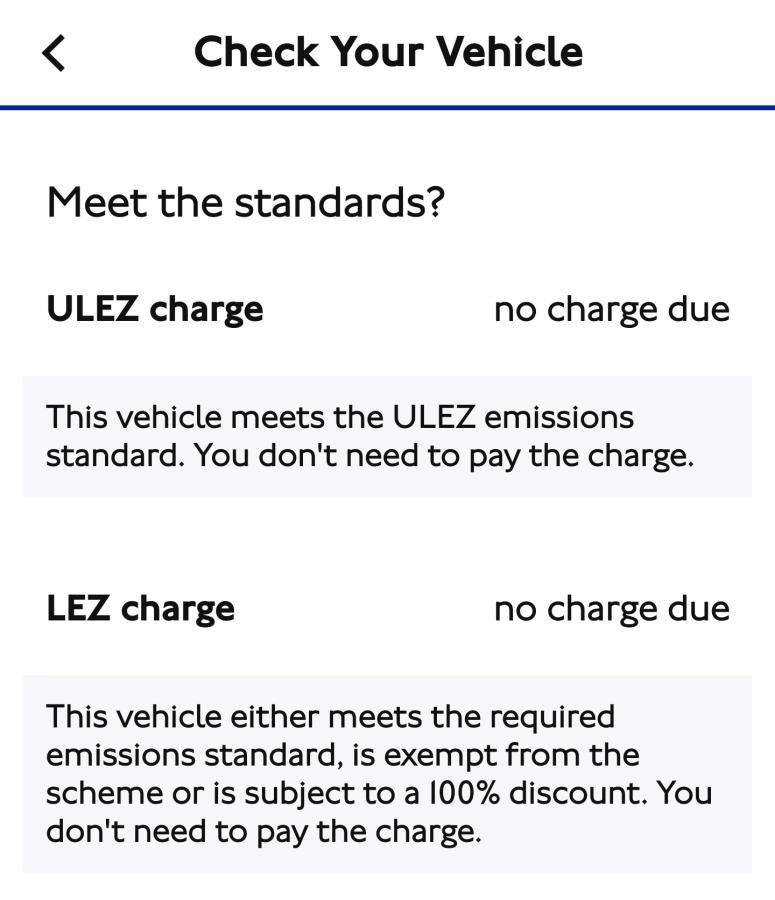Click the Check Your Vehicle title
775x900 pixels.
click(x=388, y=52)
